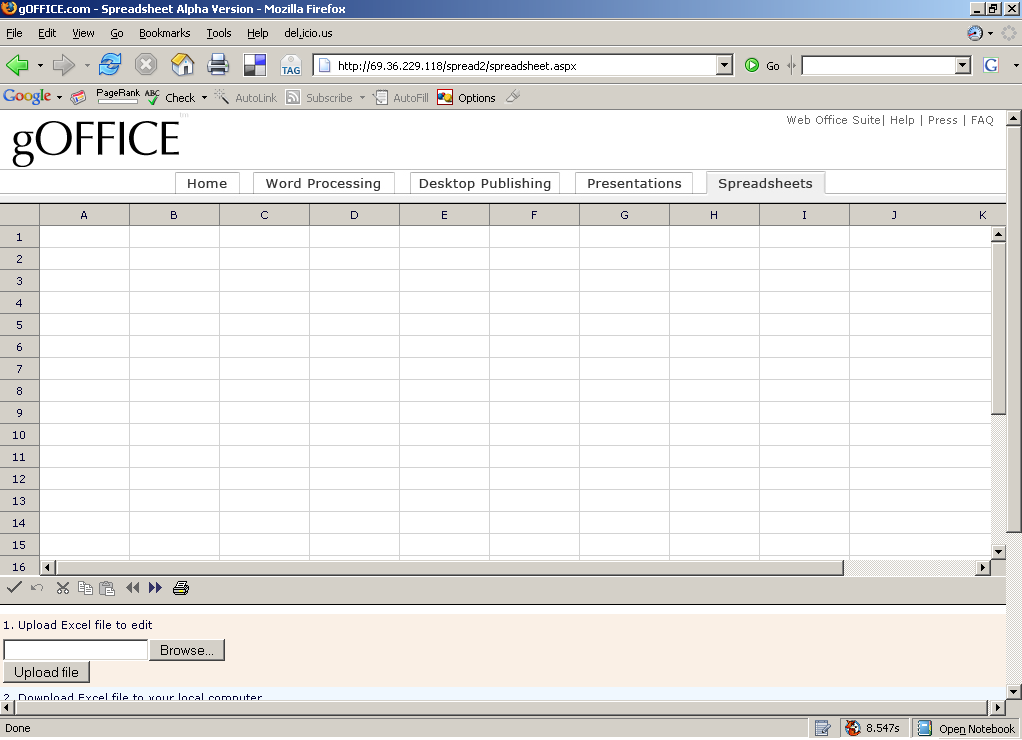Click the browser search input box
The height and width of the screenshot is (740, 1022).
point(879,65)
